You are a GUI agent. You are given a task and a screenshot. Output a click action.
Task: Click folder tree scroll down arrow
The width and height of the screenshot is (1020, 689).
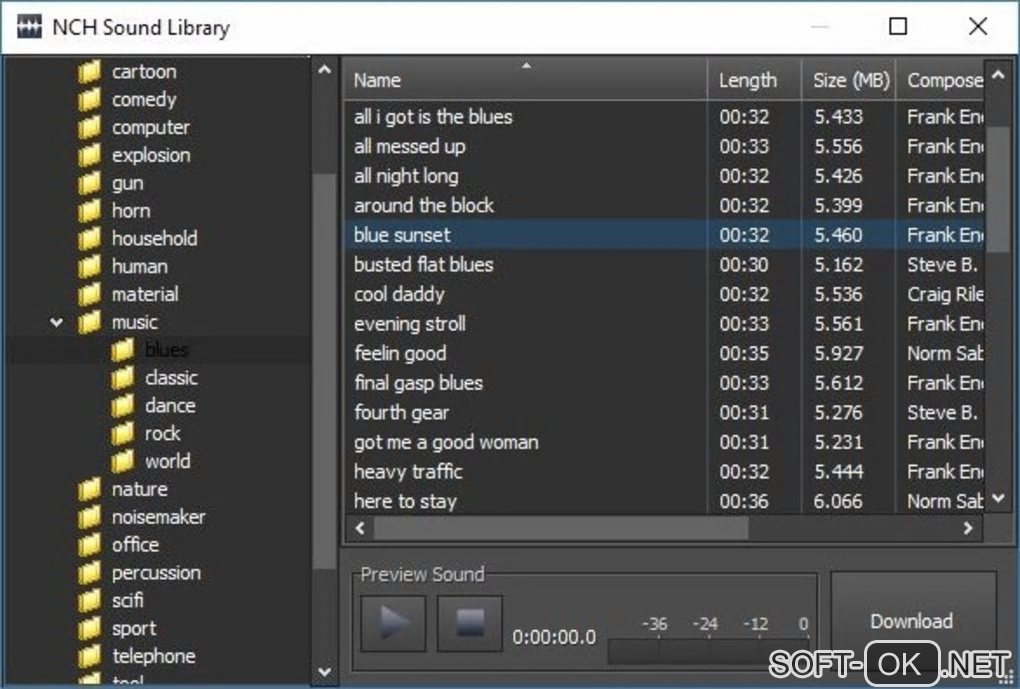click(x=325, y=671)
